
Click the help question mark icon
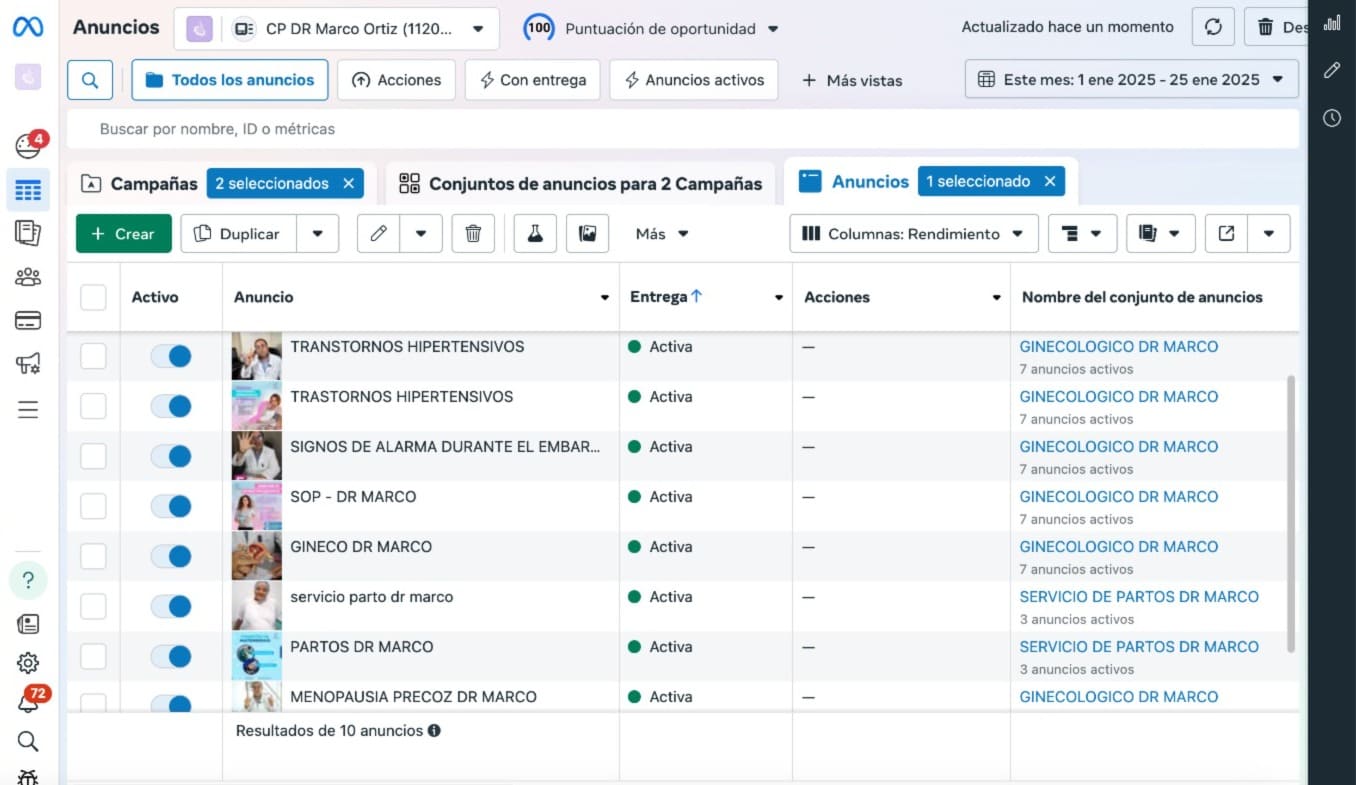click(x=28, y=580)
